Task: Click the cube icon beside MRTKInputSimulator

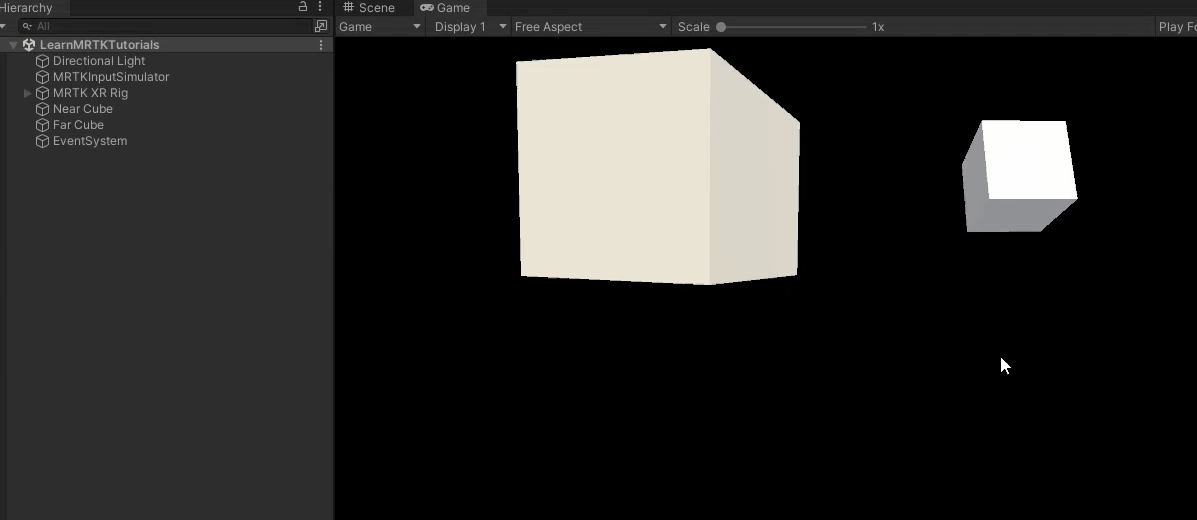Action: (42, 77)
